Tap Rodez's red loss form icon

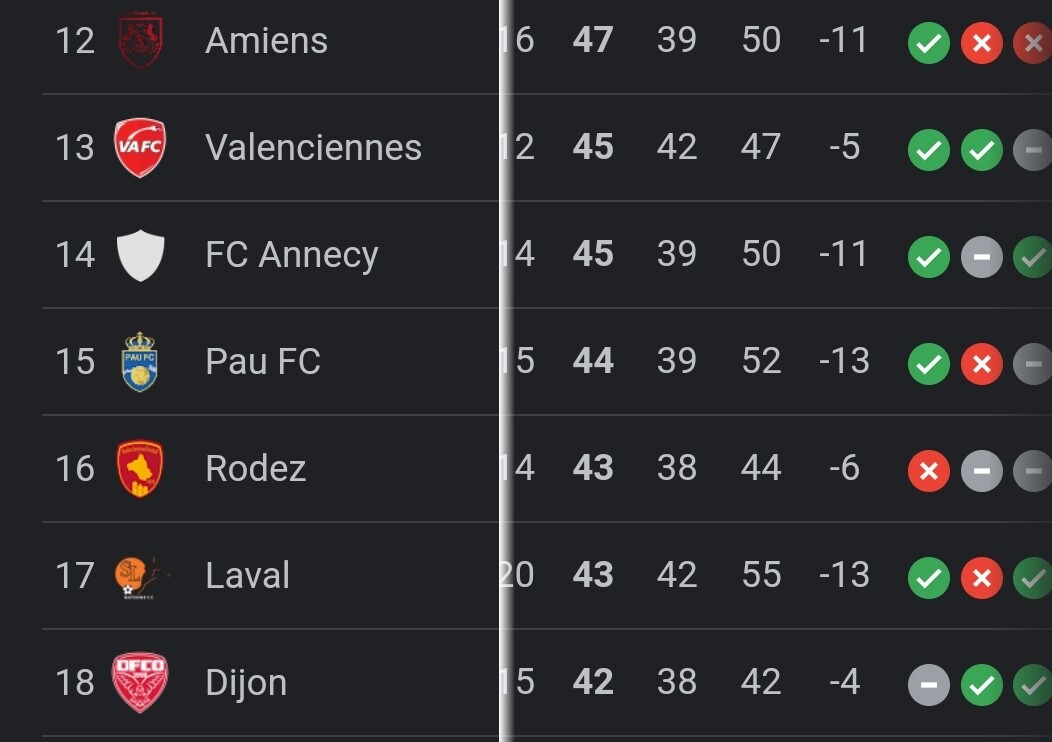[x=929, y=471]
